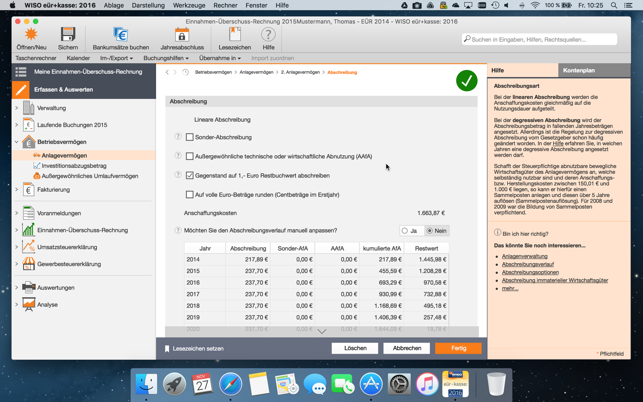Viewport: 643px width, 402px height.
Task: Click the Jahresabschluss calendar lock icon
Action: [182, 34]
